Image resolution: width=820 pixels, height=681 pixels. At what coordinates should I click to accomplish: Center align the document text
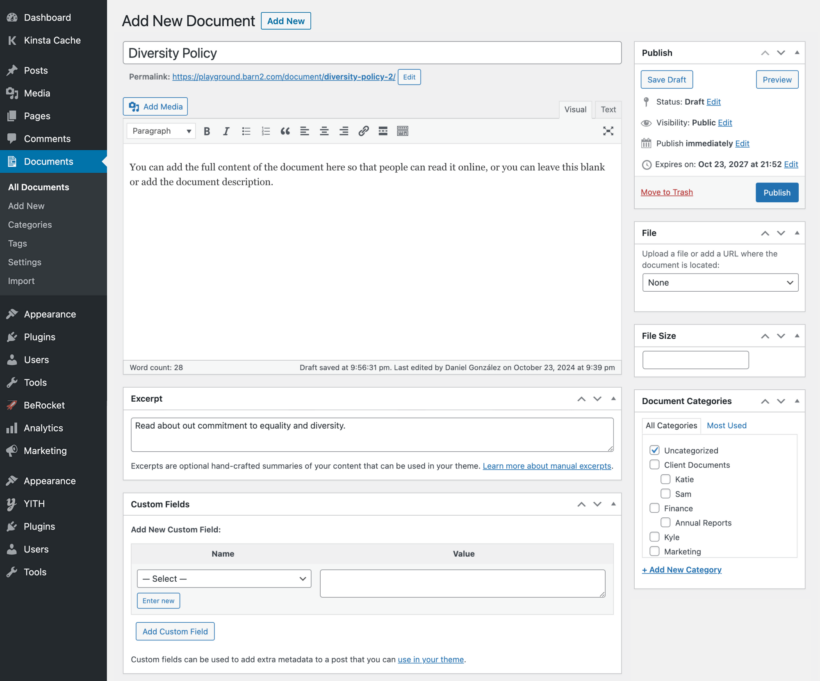point(322,131)
